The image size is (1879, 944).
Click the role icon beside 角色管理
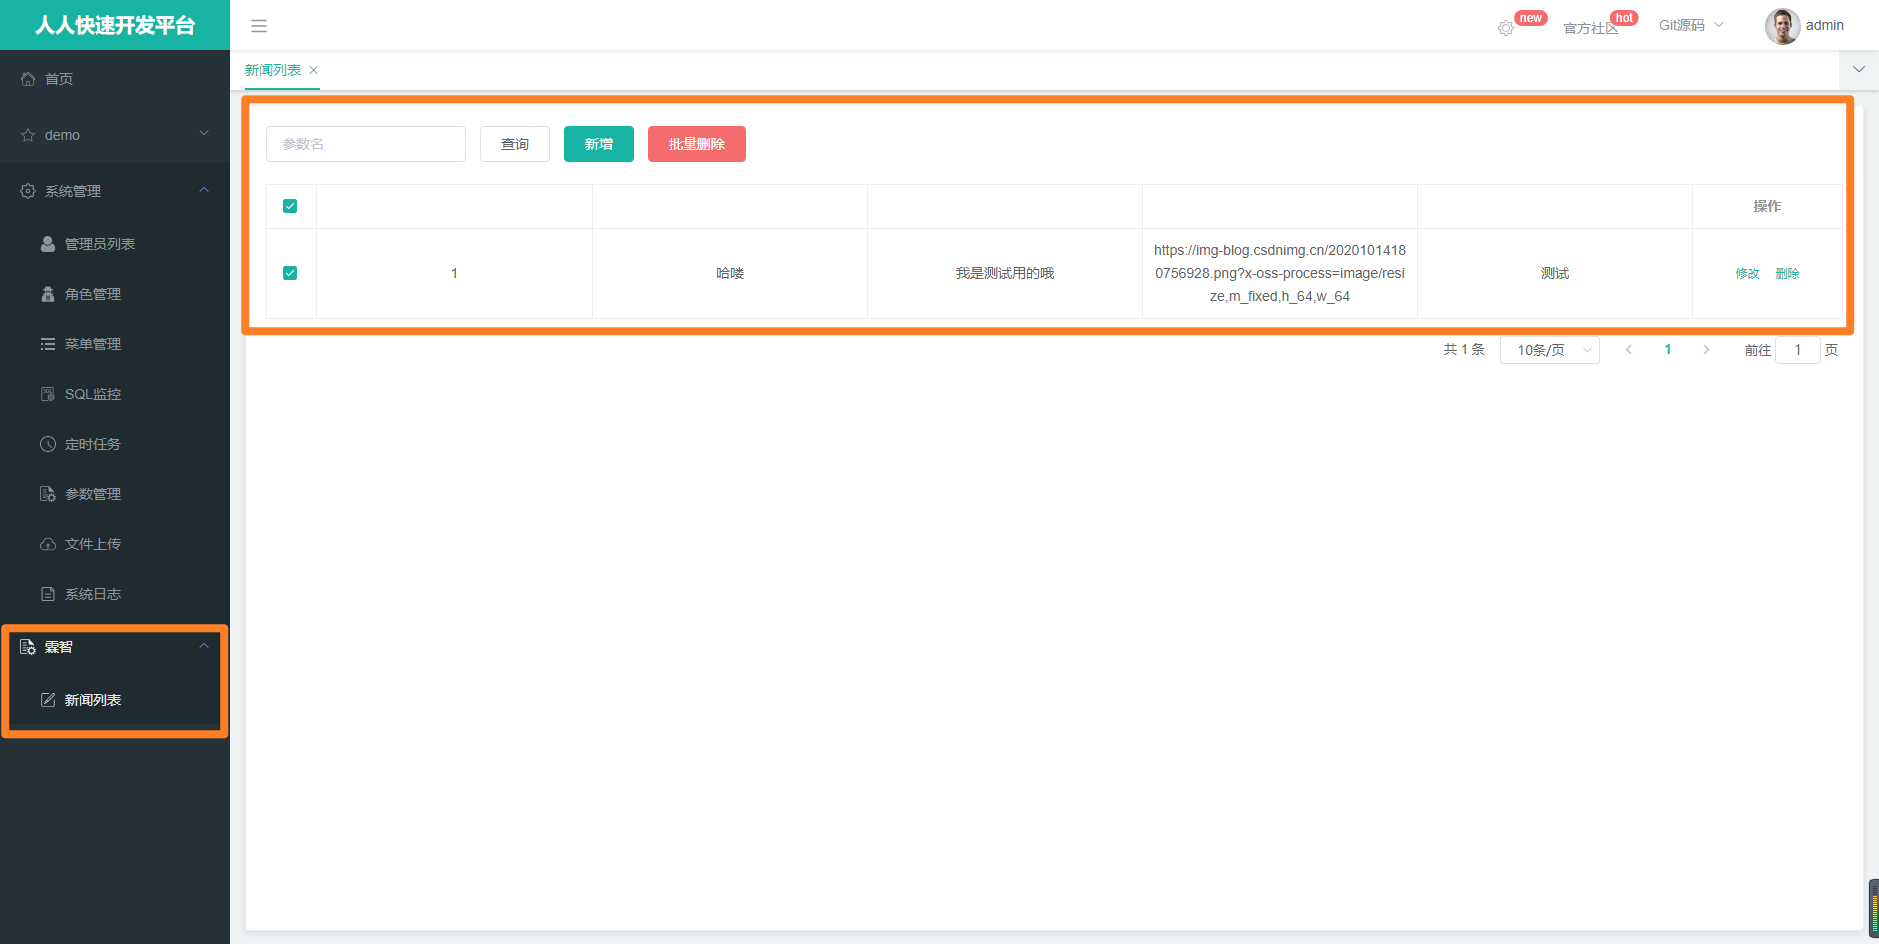point(48,294)
